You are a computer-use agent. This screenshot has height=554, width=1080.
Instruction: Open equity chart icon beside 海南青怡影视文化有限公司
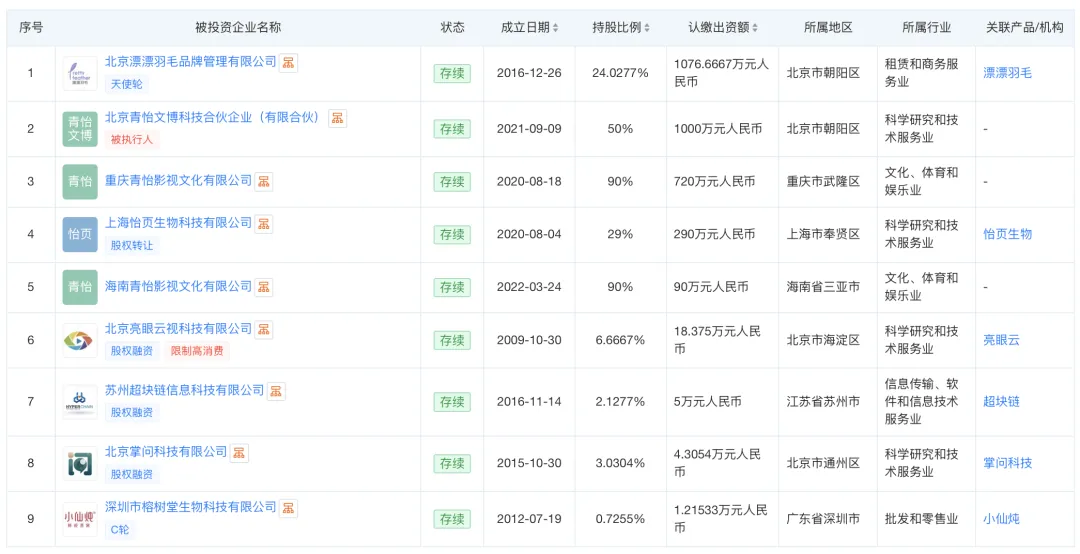pyautogui.click(x=263, y=287)
